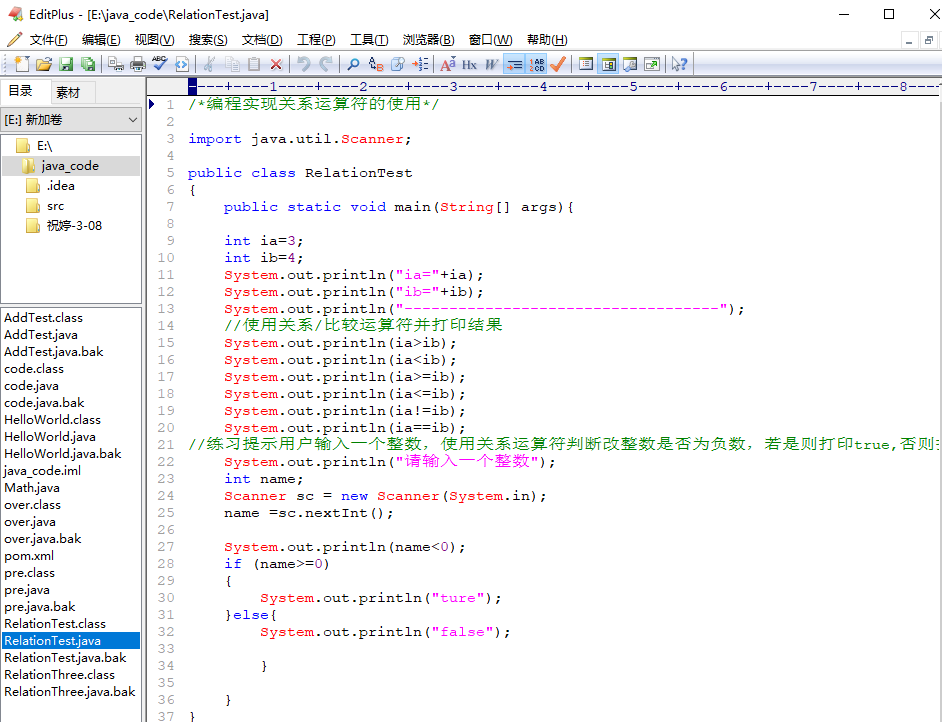This screenshot has height=722, width=942.
Task: Open the 编辑(E) menu
Action: pyautogui.click(x=101, y=40)
